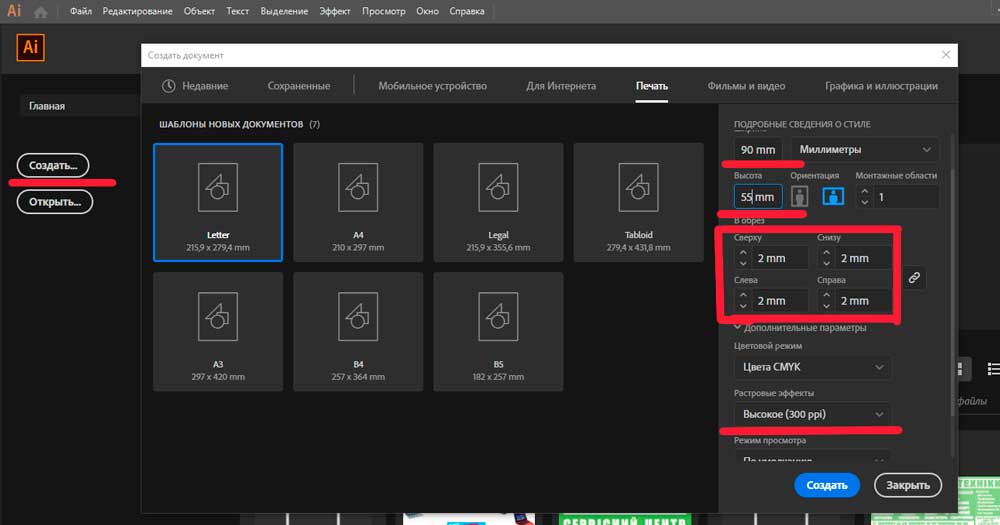This screenshot has height=525, width=1000.
Task: Choose the Tabloid document template
Action: pos(638,202)
